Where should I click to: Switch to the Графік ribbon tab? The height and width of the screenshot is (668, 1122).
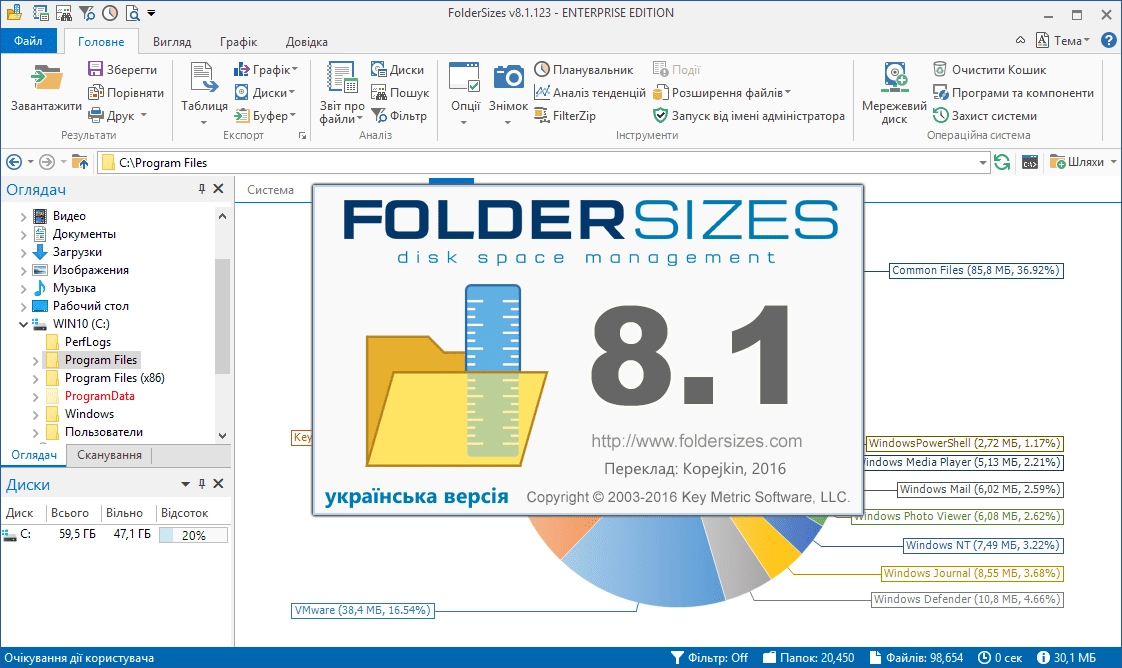238,41
